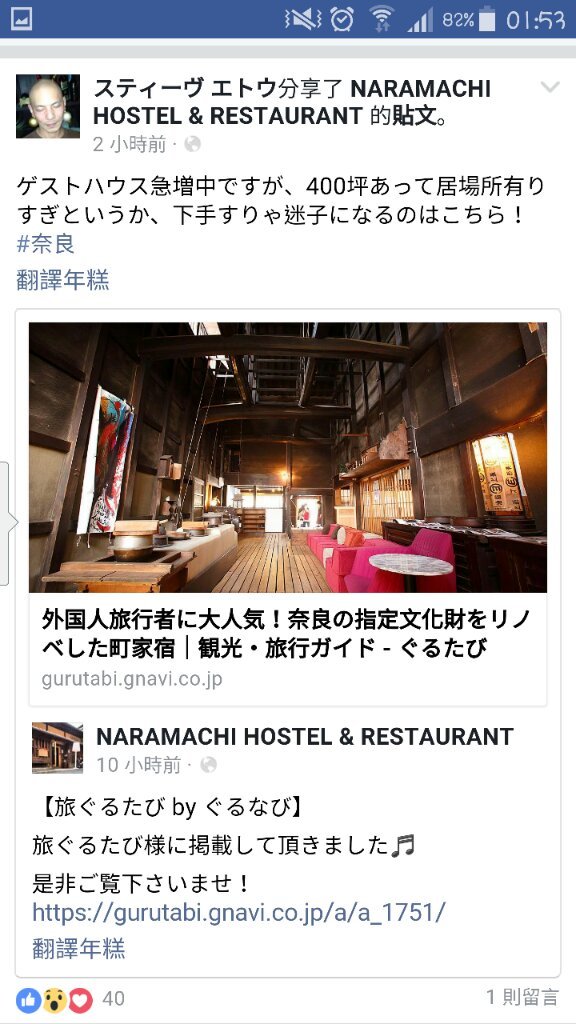Tap the blue like reaction icon
Viewport: 576px width, 1024px height.
tap(28, 999)
